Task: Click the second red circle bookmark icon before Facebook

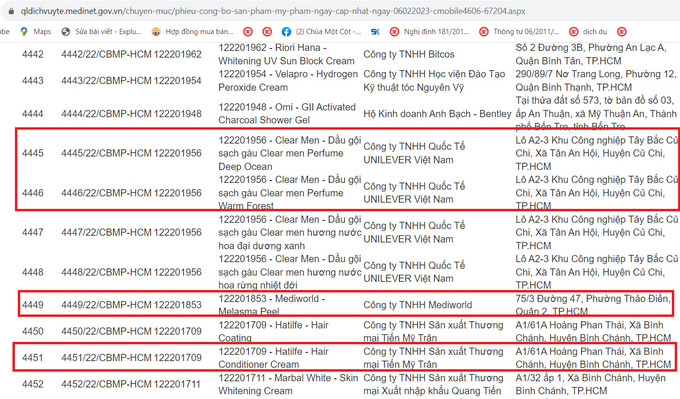Action: [x=267, y=32]
